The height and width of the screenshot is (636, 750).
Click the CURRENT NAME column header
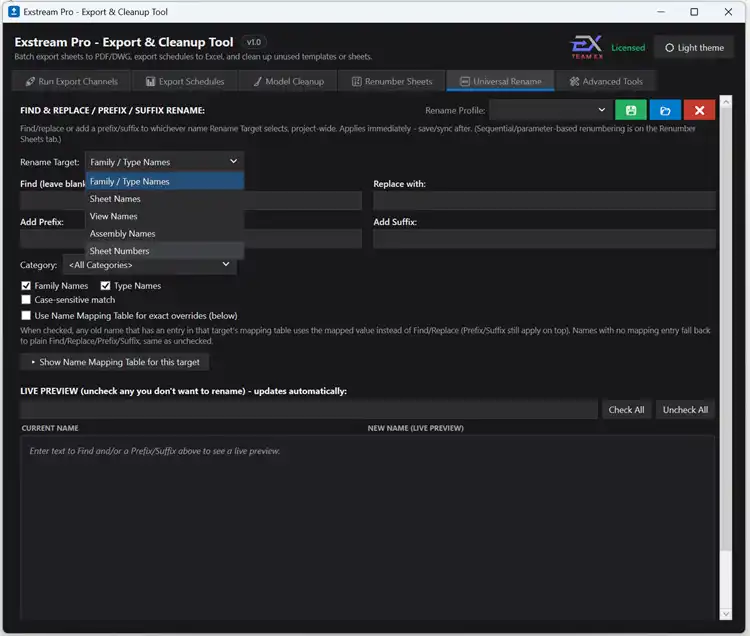pyautogui.click(x=50, y=428)
